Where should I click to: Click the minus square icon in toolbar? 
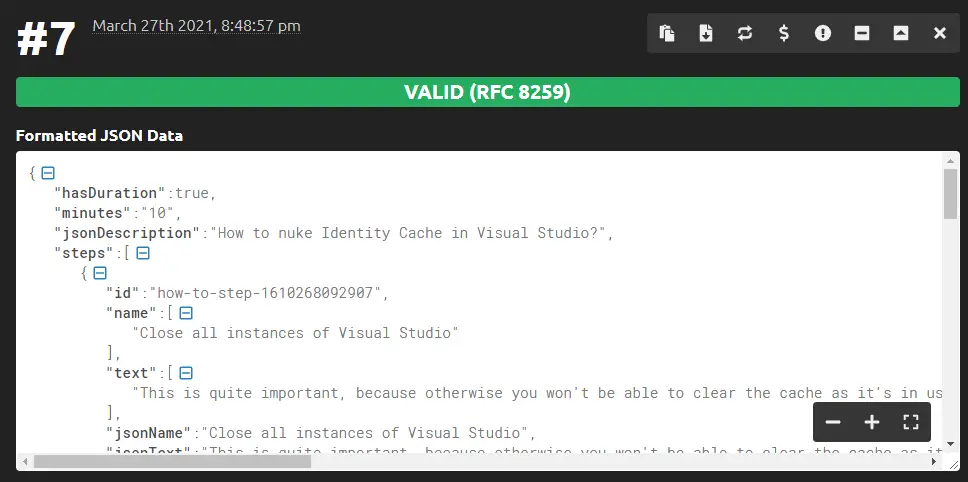coord(862,33)
